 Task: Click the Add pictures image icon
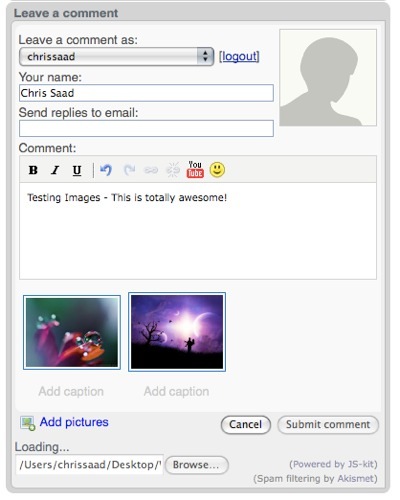click(27, 423)
